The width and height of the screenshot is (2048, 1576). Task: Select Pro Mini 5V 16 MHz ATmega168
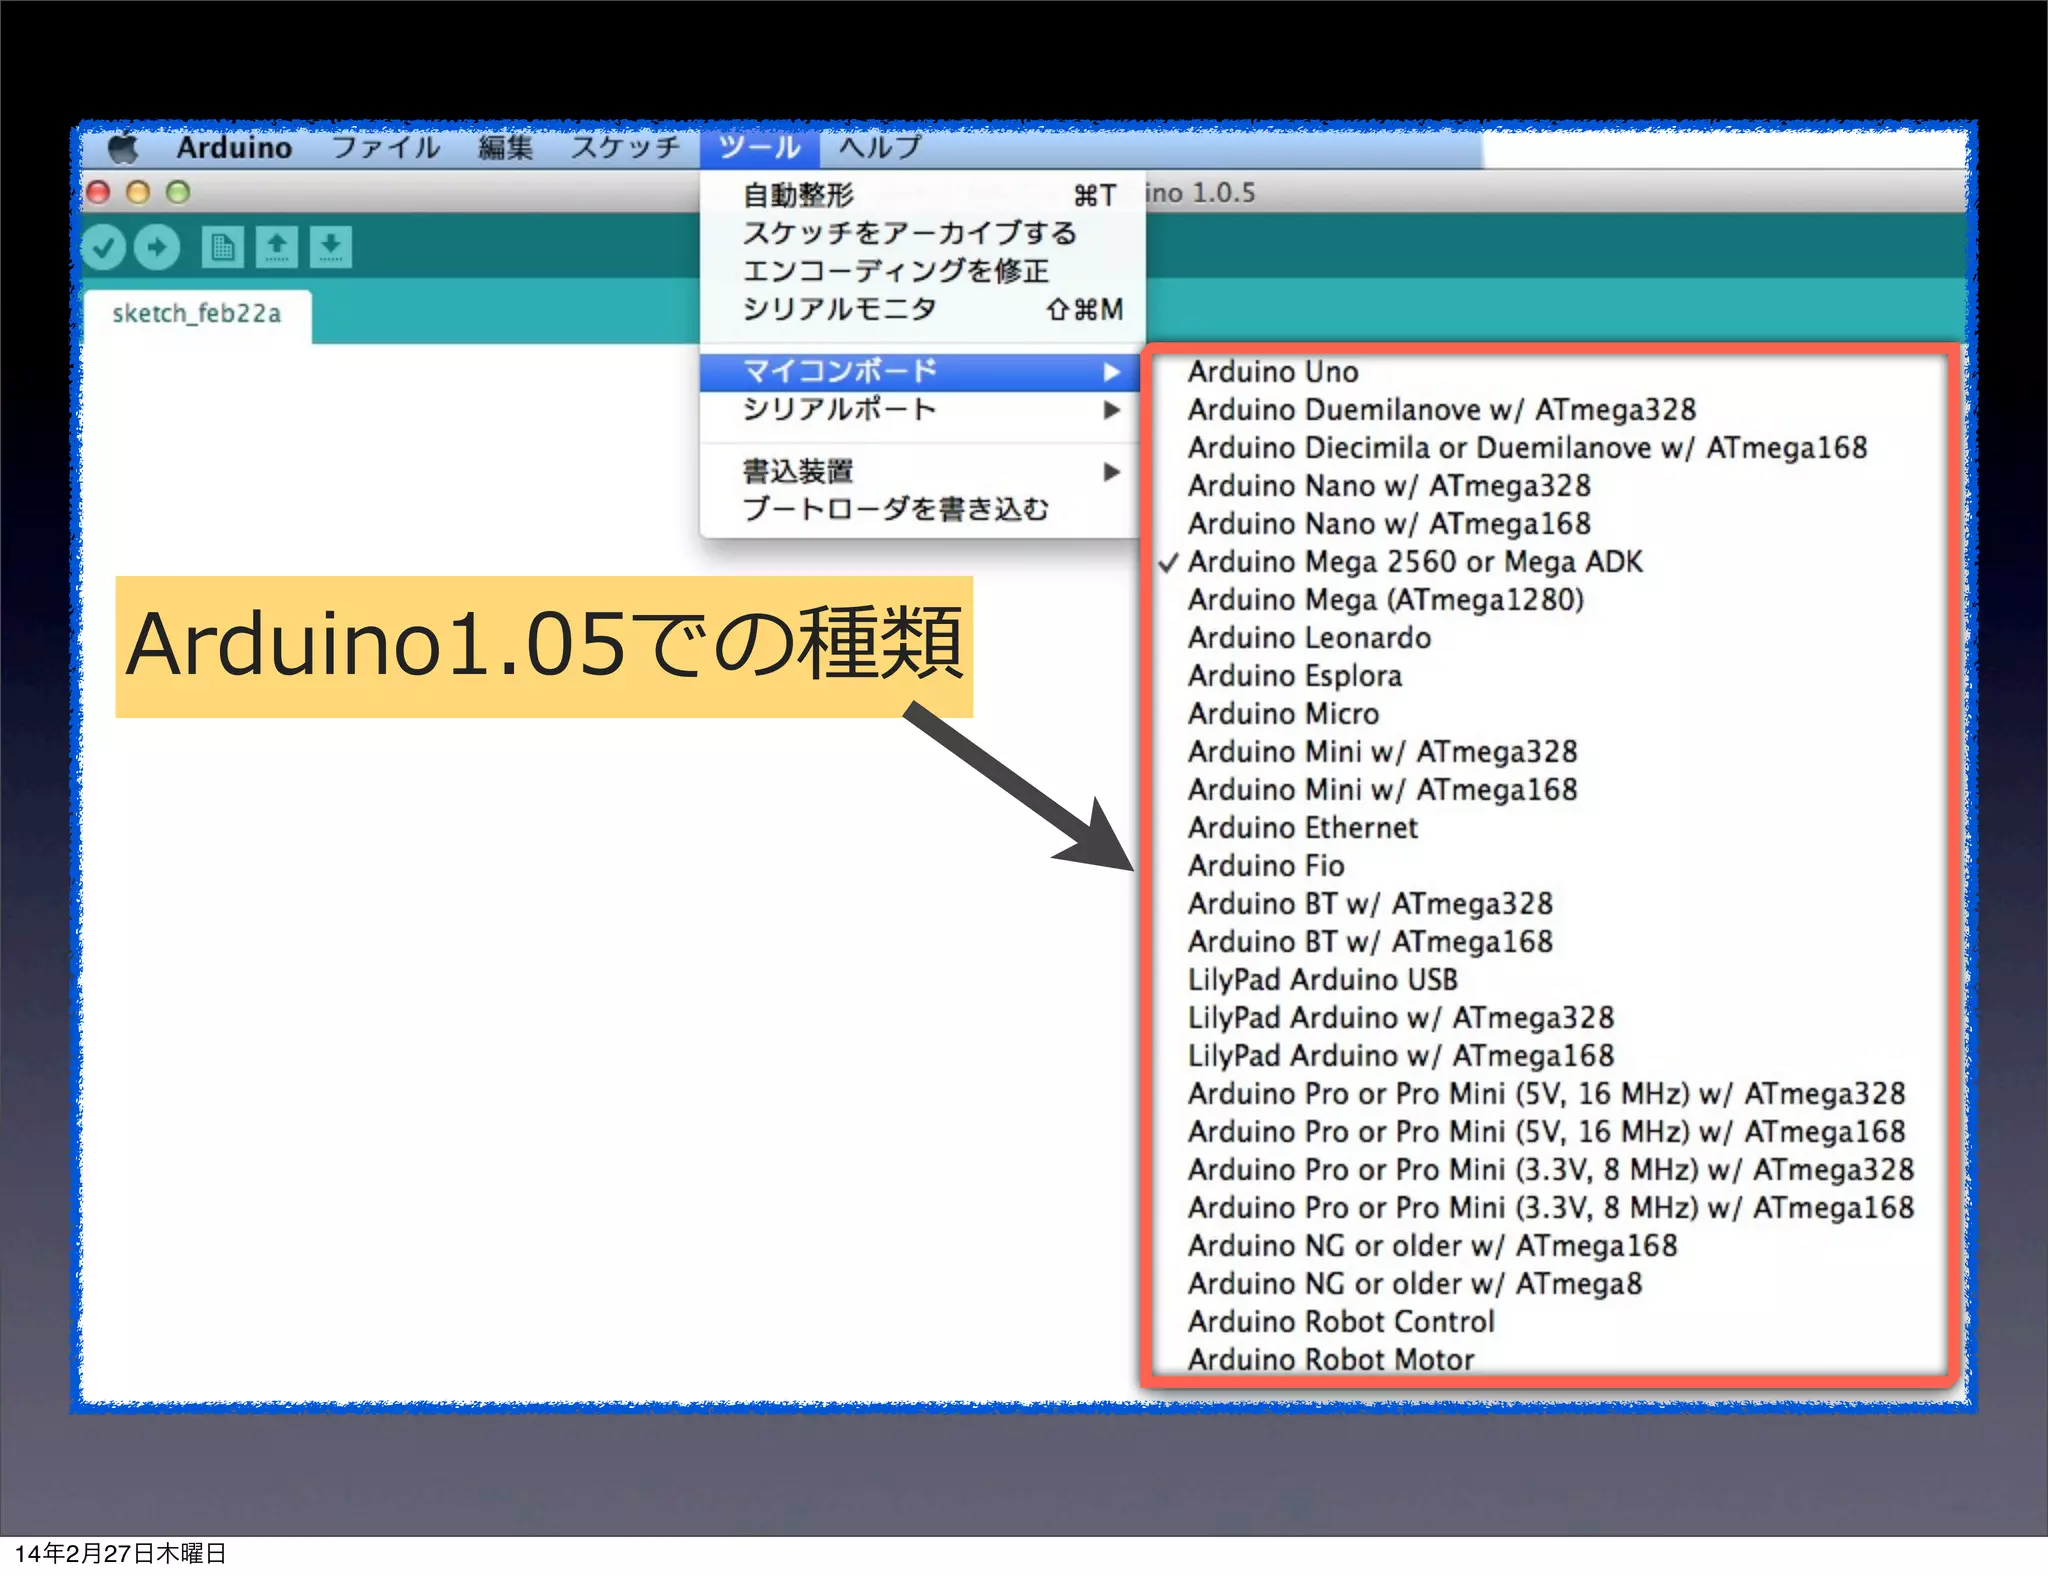coord(1548,1132)
